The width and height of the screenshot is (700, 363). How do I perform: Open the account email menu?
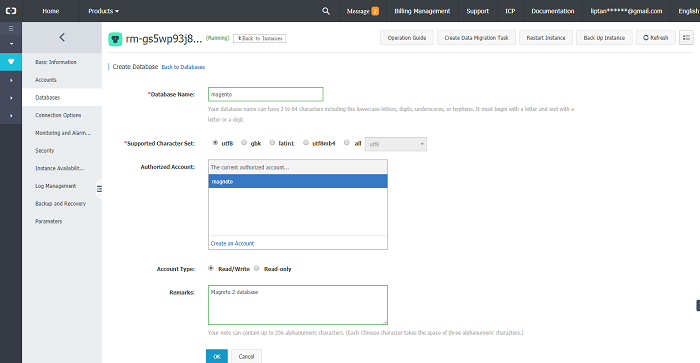[x=626, y=11]
